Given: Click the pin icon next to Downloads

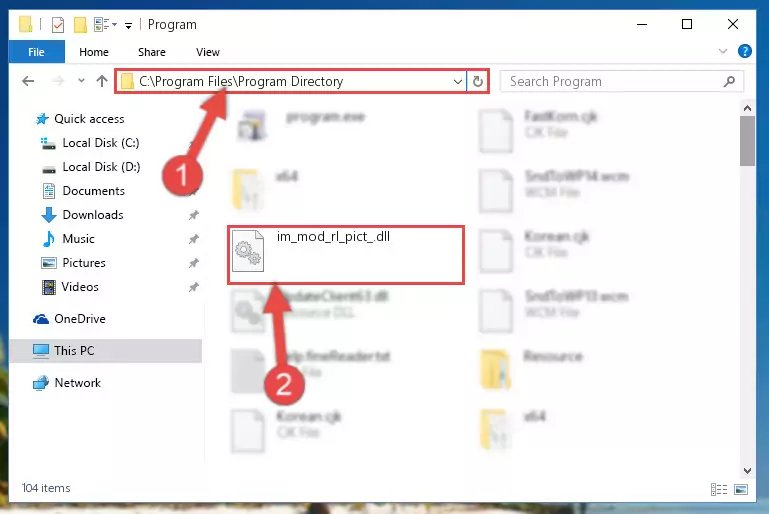Looking at the screenshot, I should point(194,215).
